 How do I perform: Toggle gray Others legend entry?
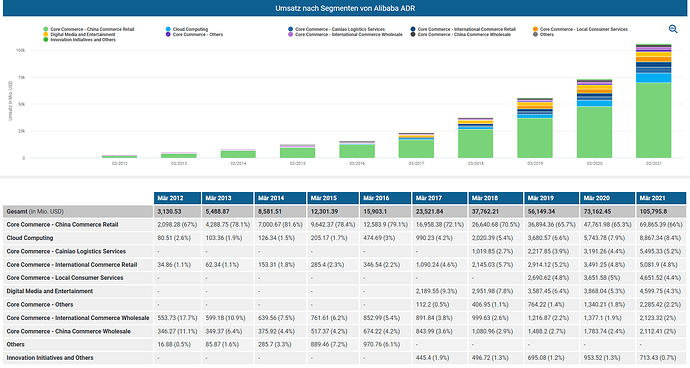tap(543, 34)
